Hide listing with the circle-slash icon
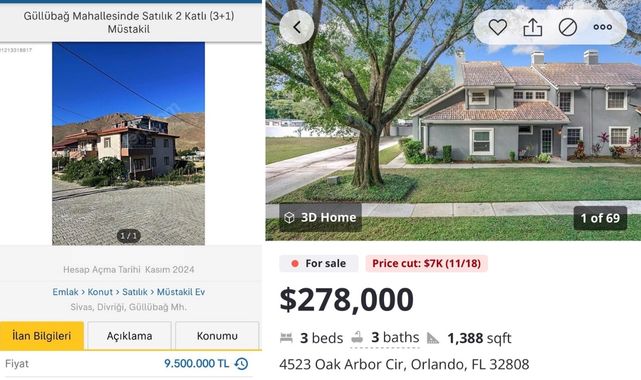641x380 pixels. [568, 27]
